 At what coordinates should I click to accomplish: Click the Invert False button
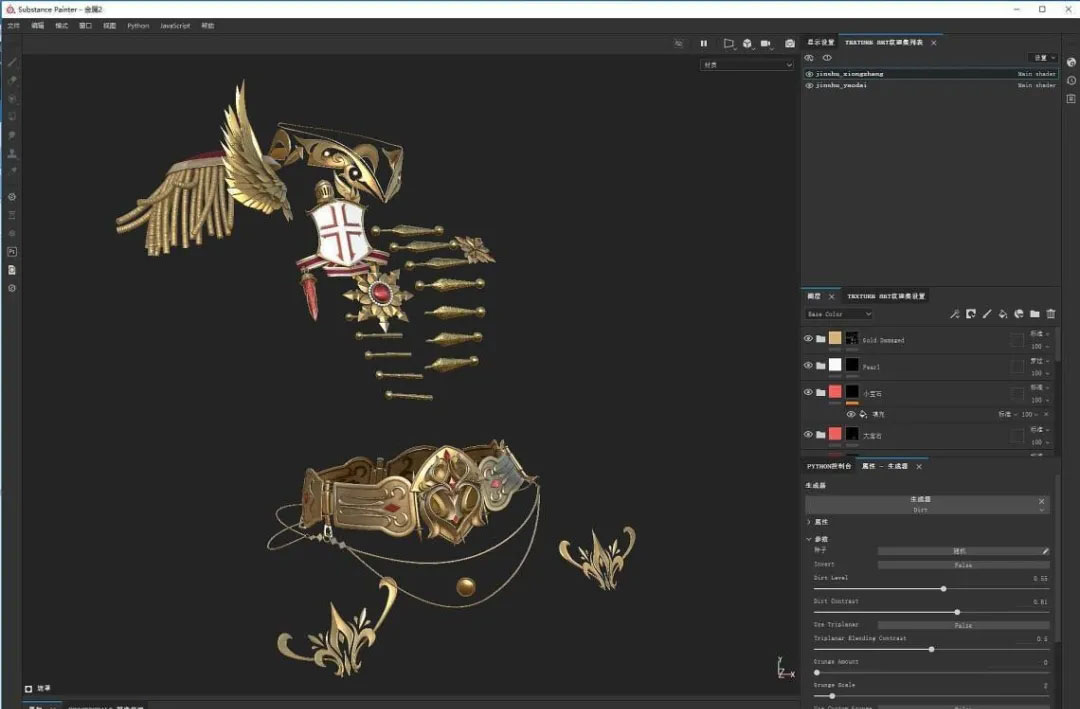click(x=963, y=565)
